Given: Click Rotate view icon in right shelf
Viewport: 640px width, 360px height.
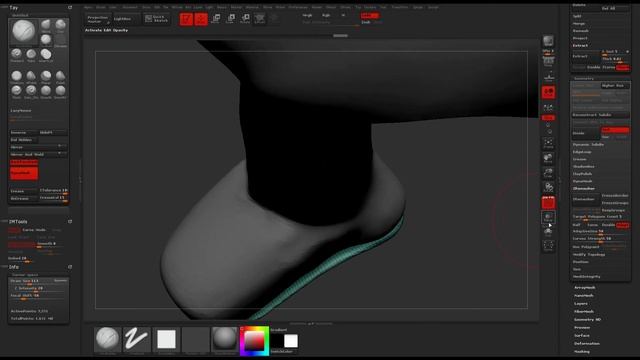Looking at the screenshot, I should (548, 187).
